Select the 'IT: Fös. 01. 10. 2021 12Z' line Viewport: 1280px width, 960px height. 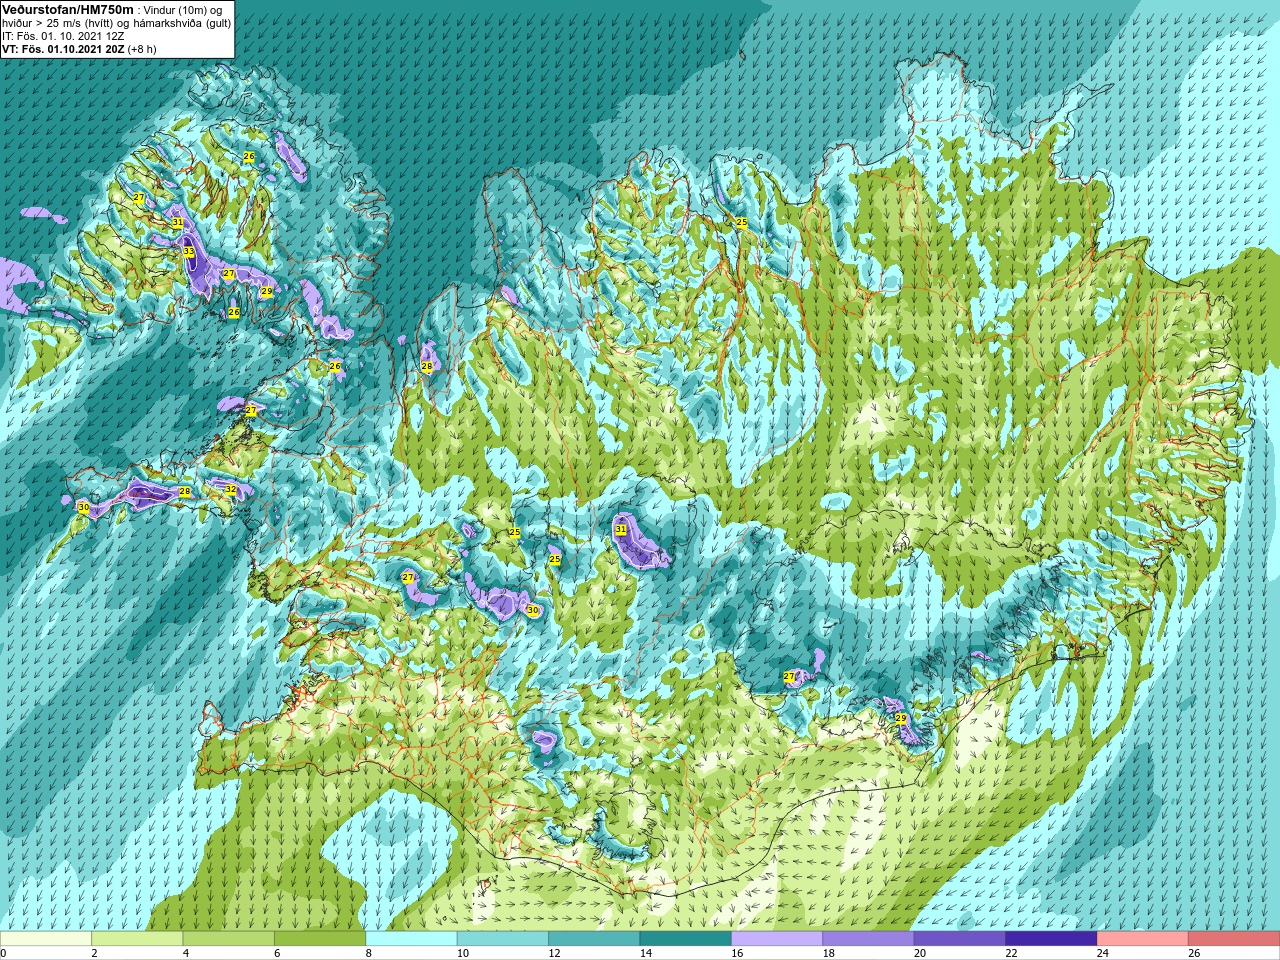(63, 36)
